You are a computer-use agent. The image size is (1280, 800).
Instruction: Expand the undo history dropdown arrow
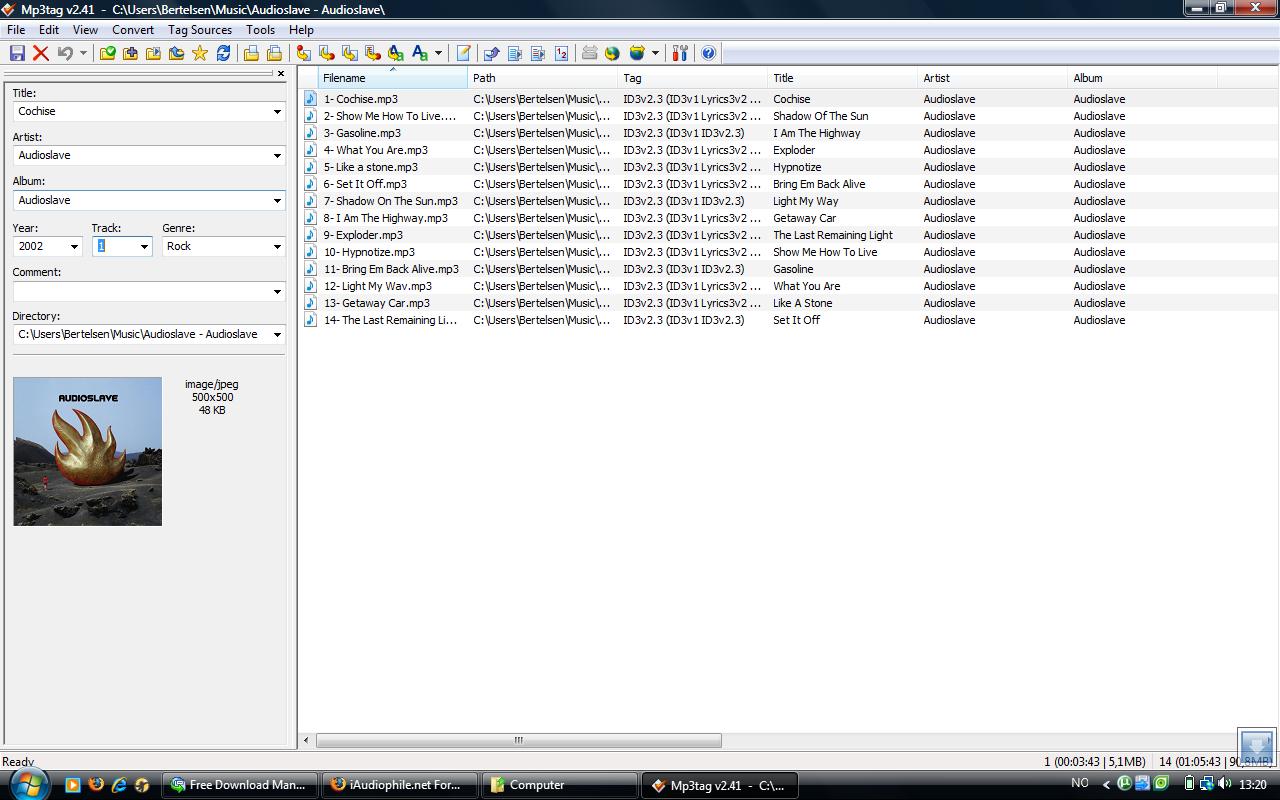click(x=83, y=53)
